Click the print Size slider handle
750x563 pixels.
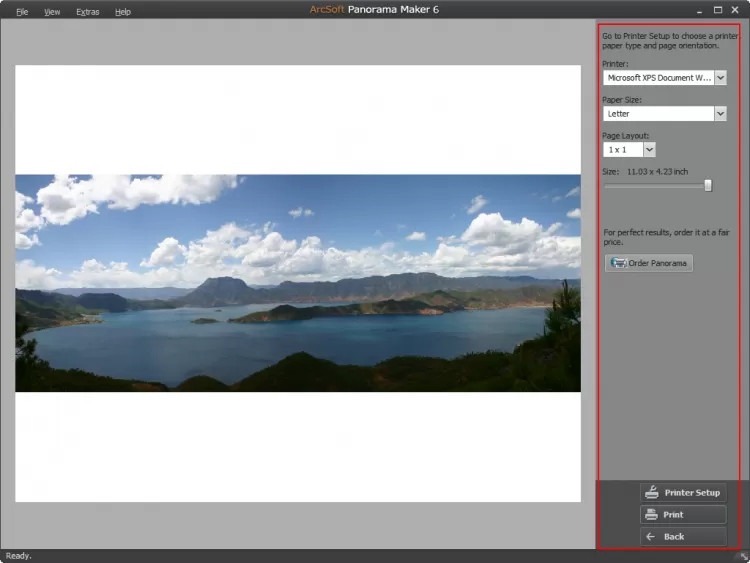click(x=708, y=185)
